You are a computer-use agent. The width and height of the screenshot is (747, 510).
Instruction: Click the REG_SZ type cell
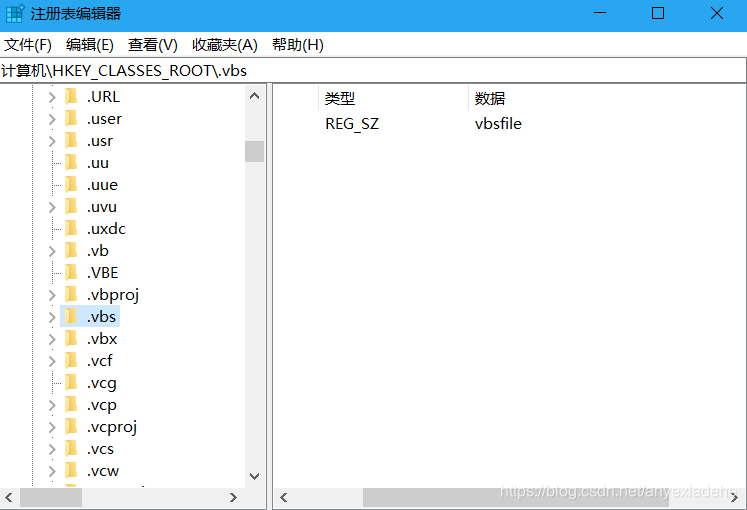click(x=352, y=124)
